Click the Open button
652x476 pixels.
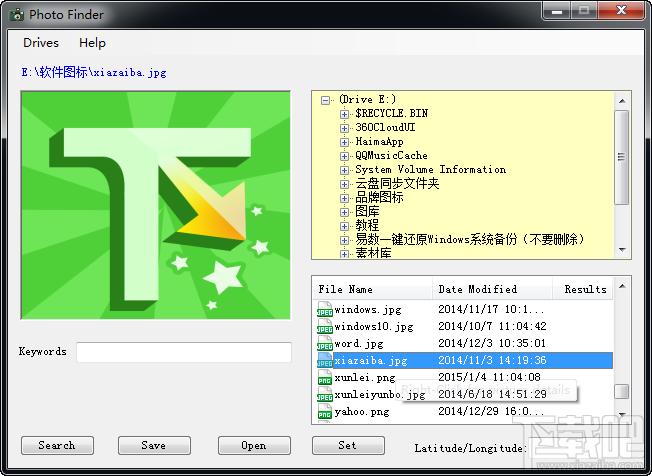(254, 445)
